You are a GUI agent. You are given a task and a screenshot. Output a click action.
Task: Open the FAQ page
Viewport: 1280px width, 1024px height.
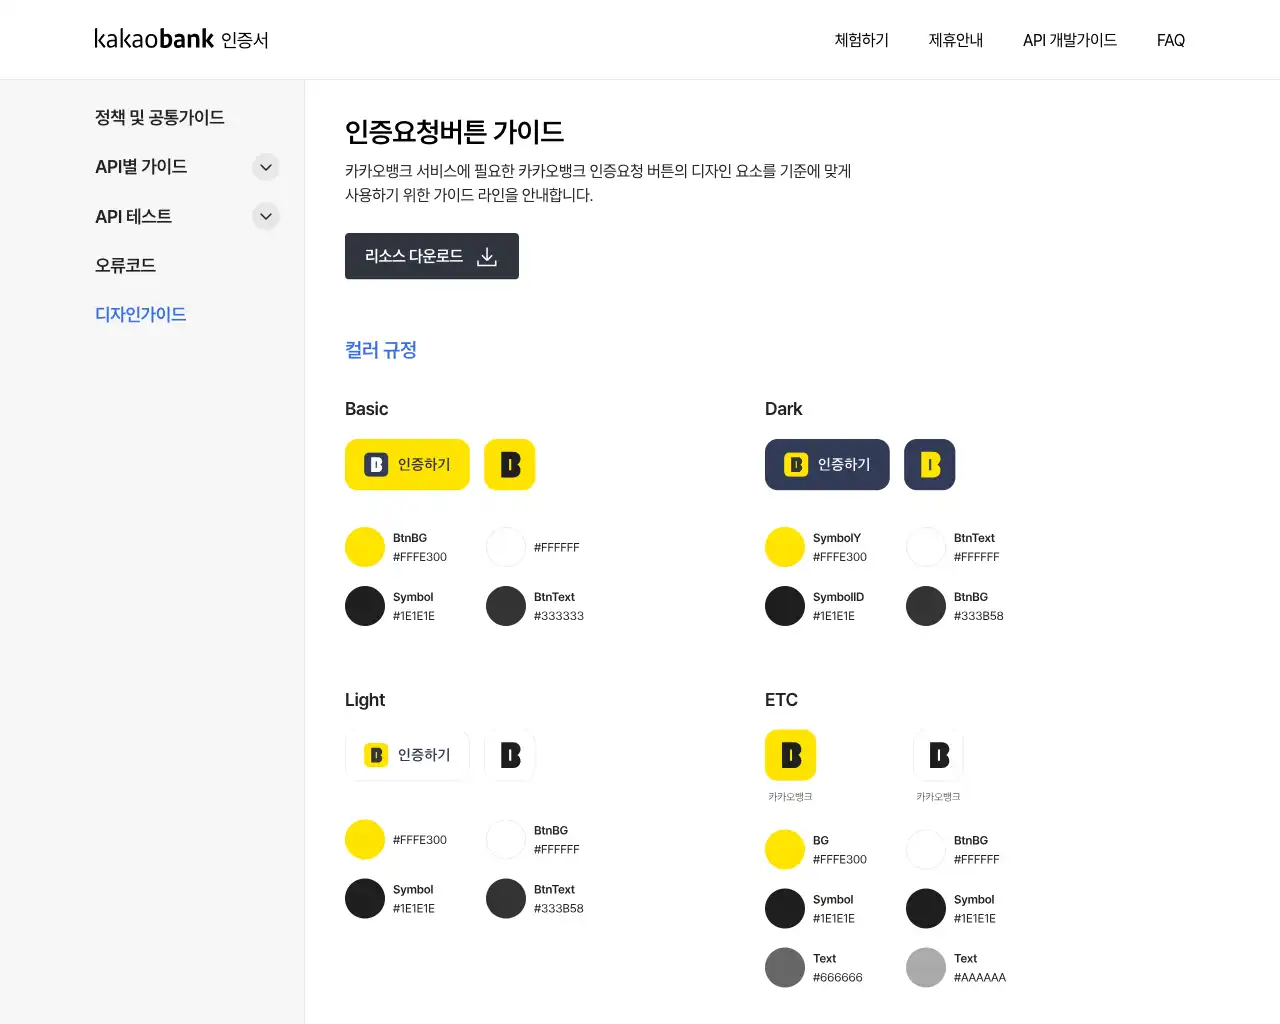[1170, 40]
